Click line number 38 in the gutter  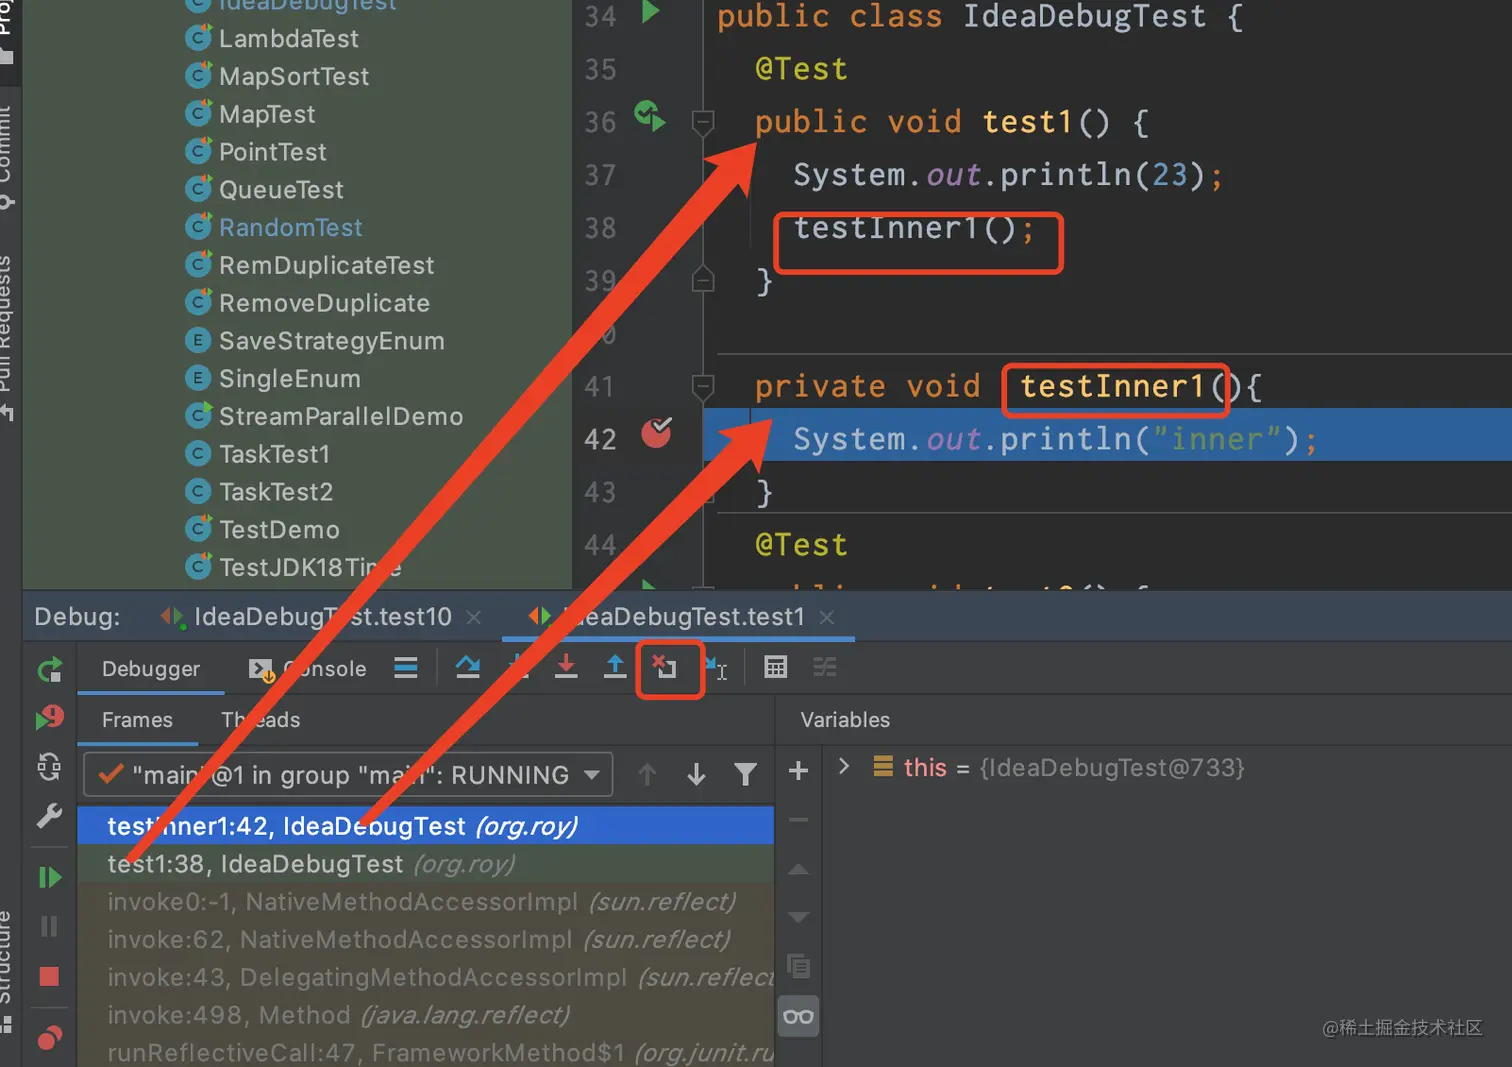600,228
